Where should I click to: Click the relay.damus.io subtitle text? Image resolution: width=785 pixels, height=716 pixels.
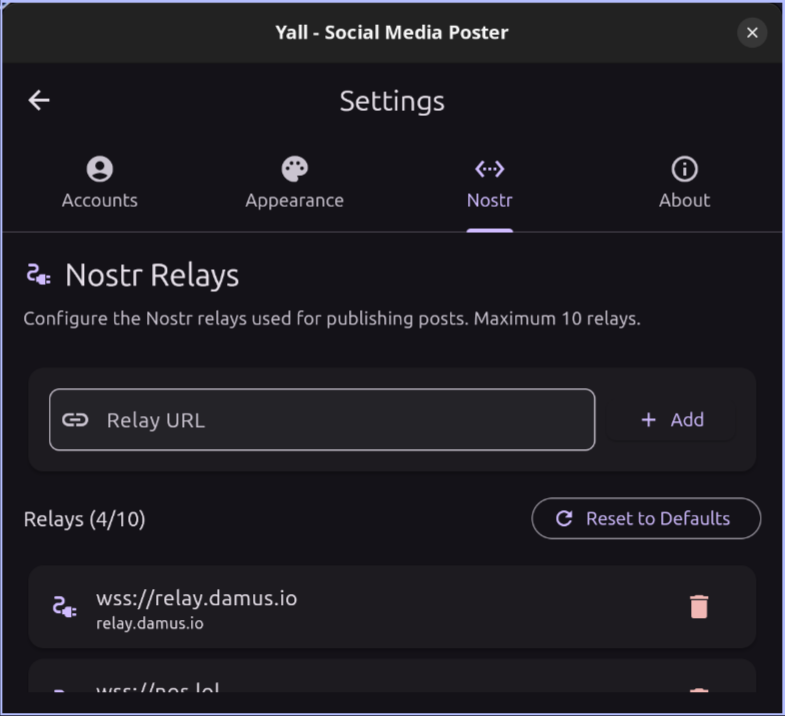click(x=150, y=623)
